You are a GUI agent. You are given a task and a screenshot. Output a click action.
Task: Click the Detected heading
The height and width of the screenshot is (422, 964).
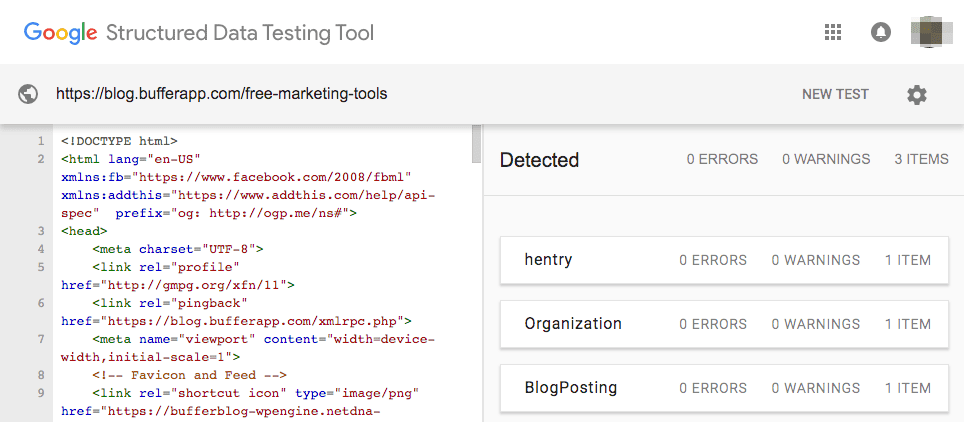pos(539,160)
